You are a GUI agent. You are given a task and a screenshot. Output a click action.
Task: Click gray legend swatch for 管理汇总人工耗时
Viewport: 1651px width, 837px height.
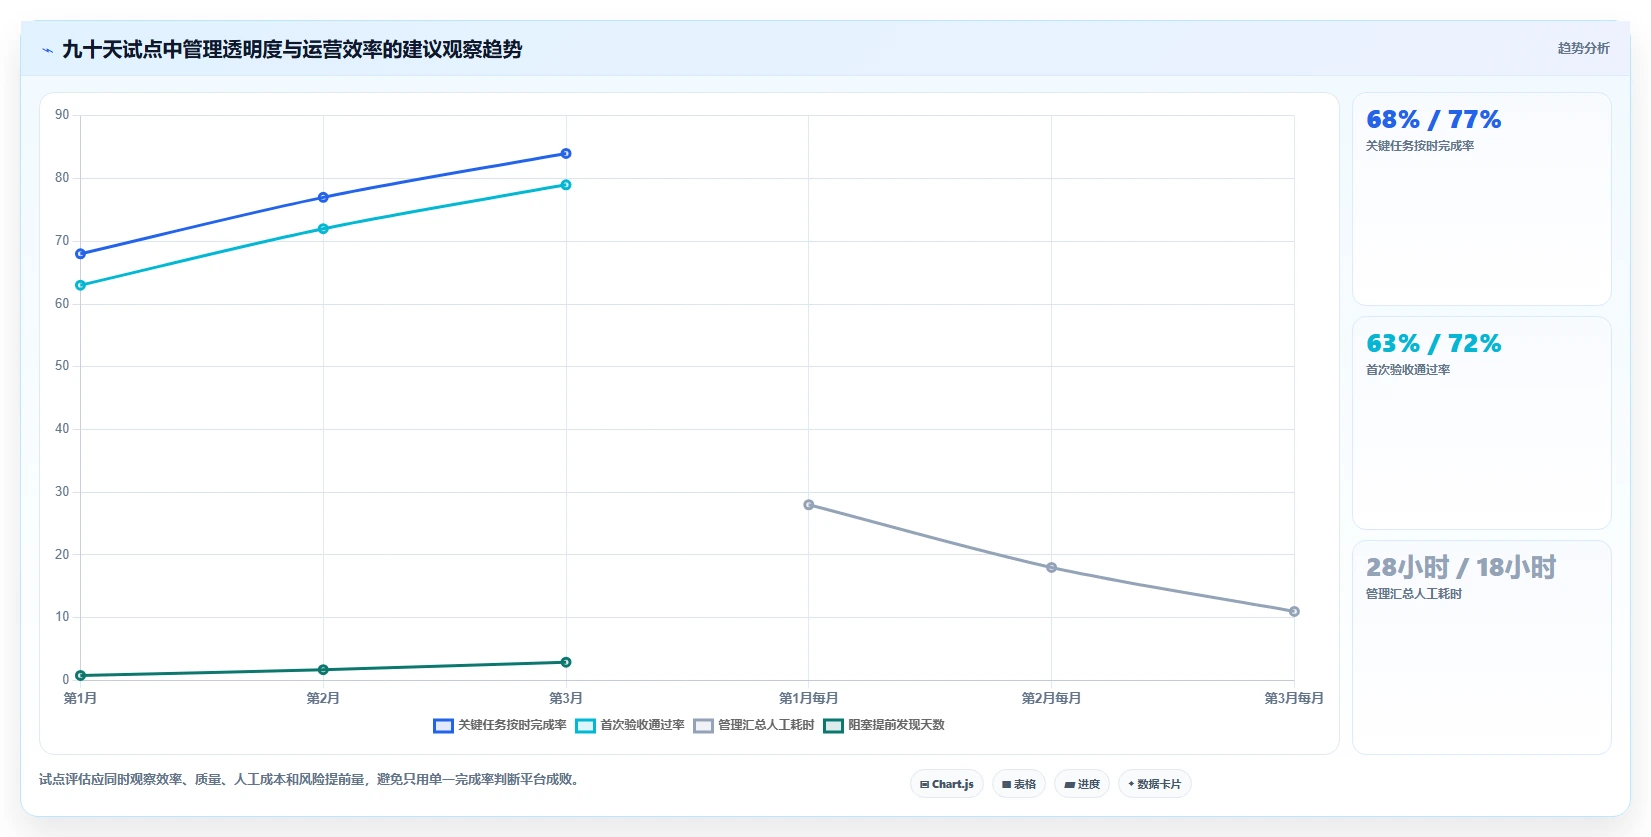703,726
